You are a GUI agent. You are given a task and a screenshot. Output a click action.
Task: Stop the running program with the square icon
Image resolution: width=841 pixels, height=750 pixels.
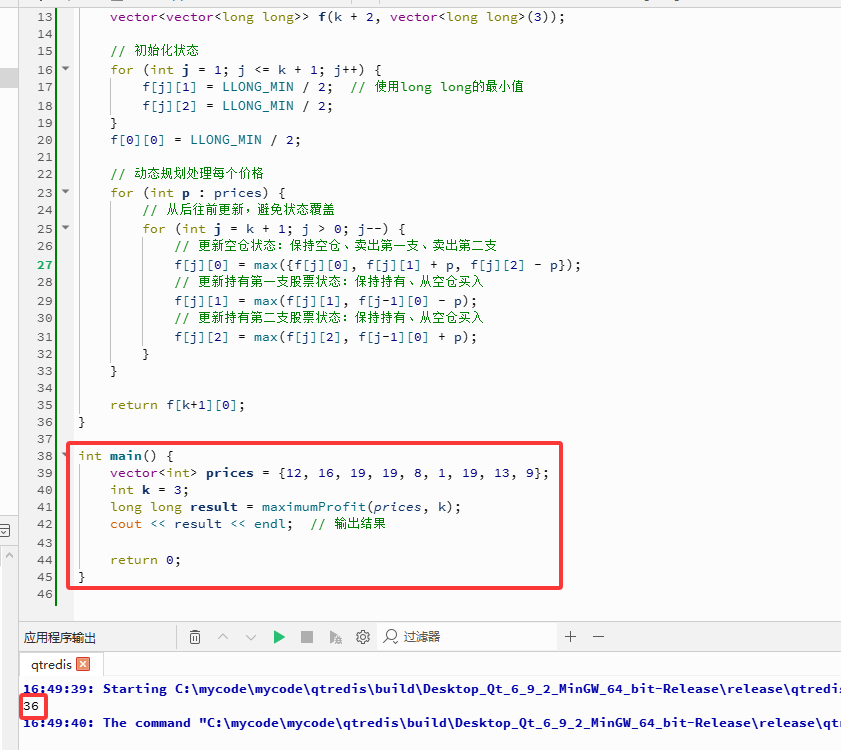pos(307,637)
